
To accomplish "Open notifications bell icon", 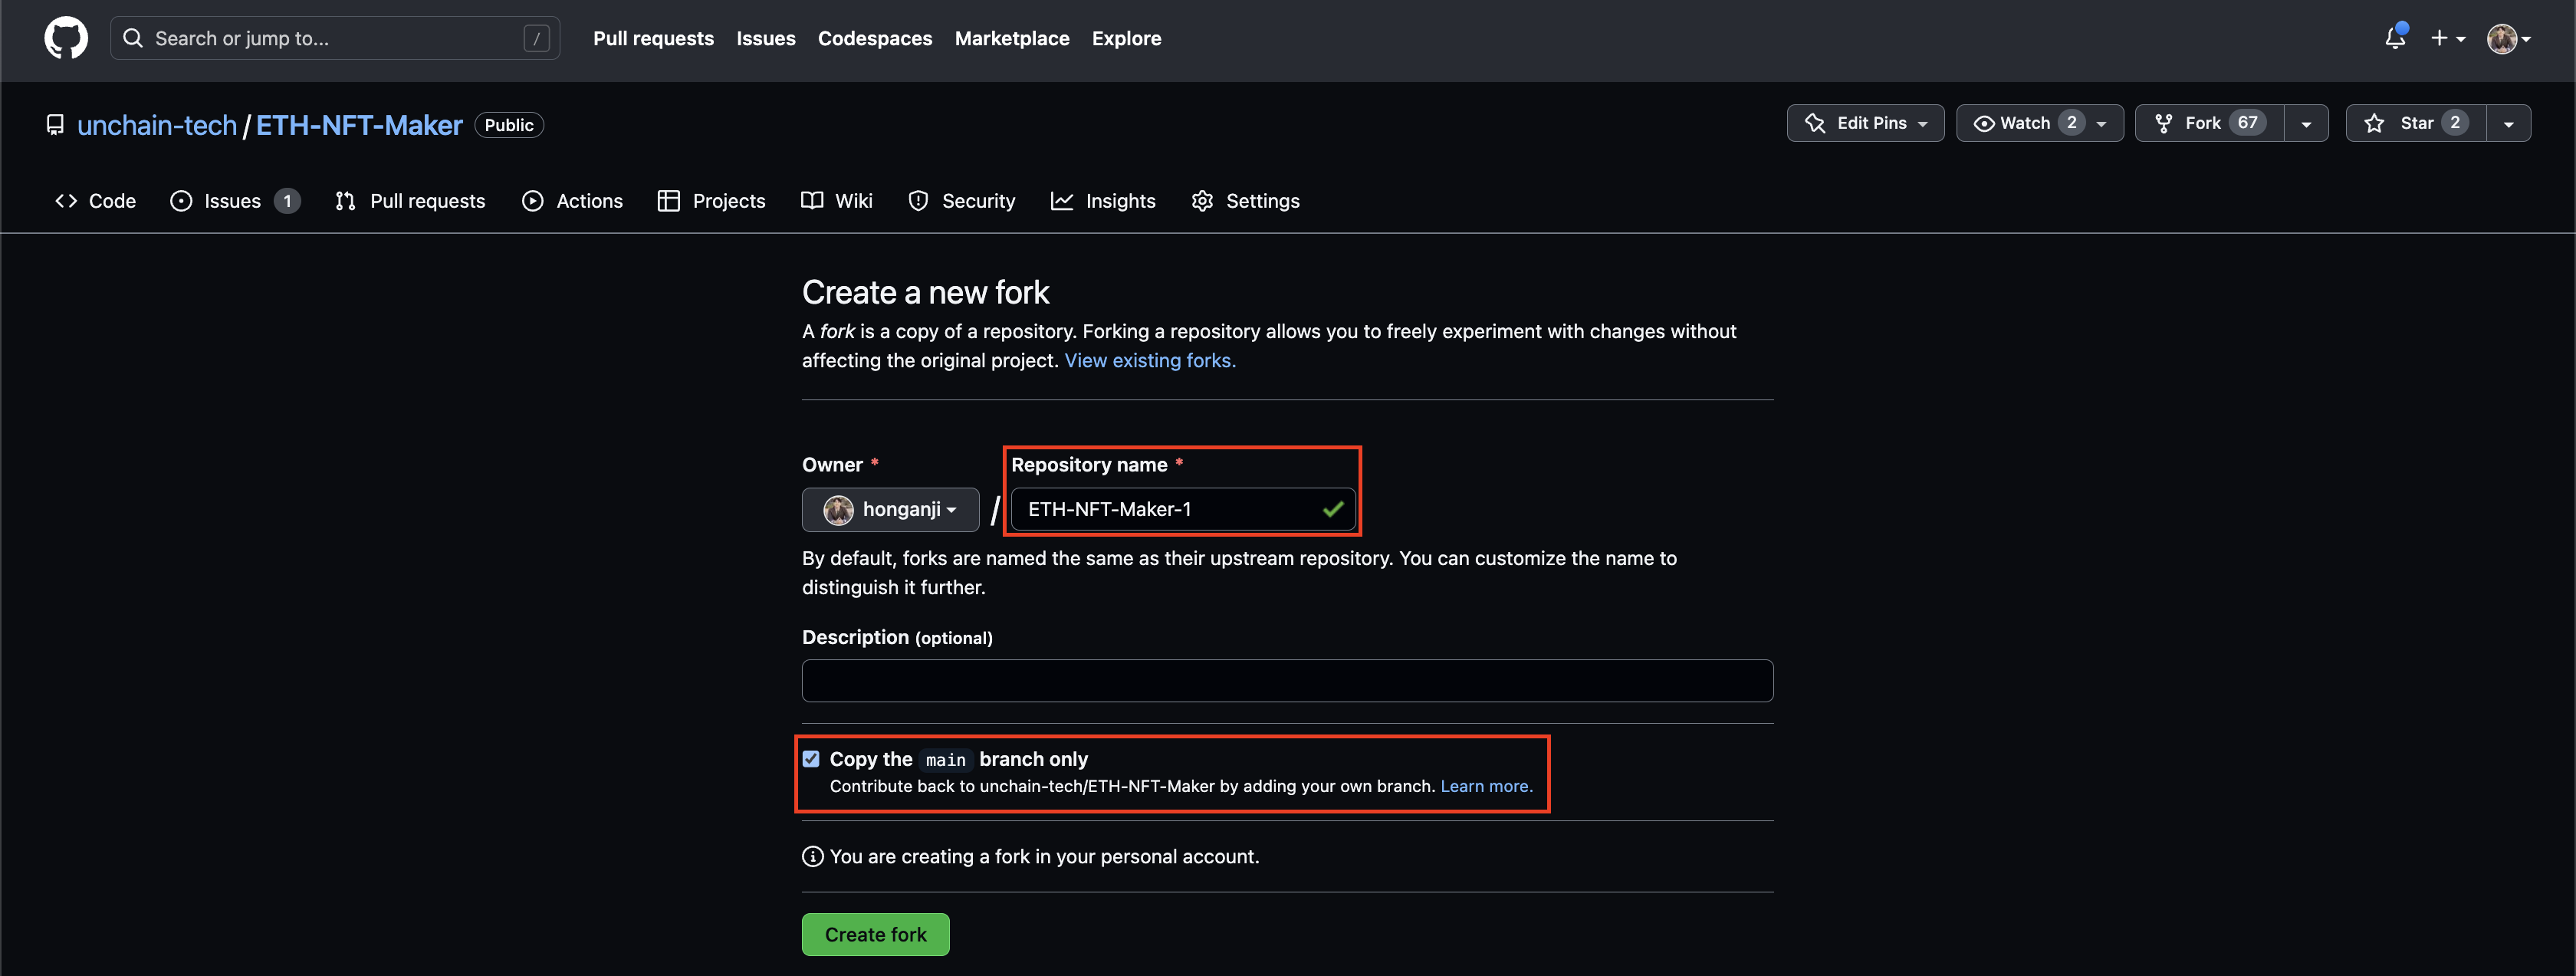I will point(2395,38).
